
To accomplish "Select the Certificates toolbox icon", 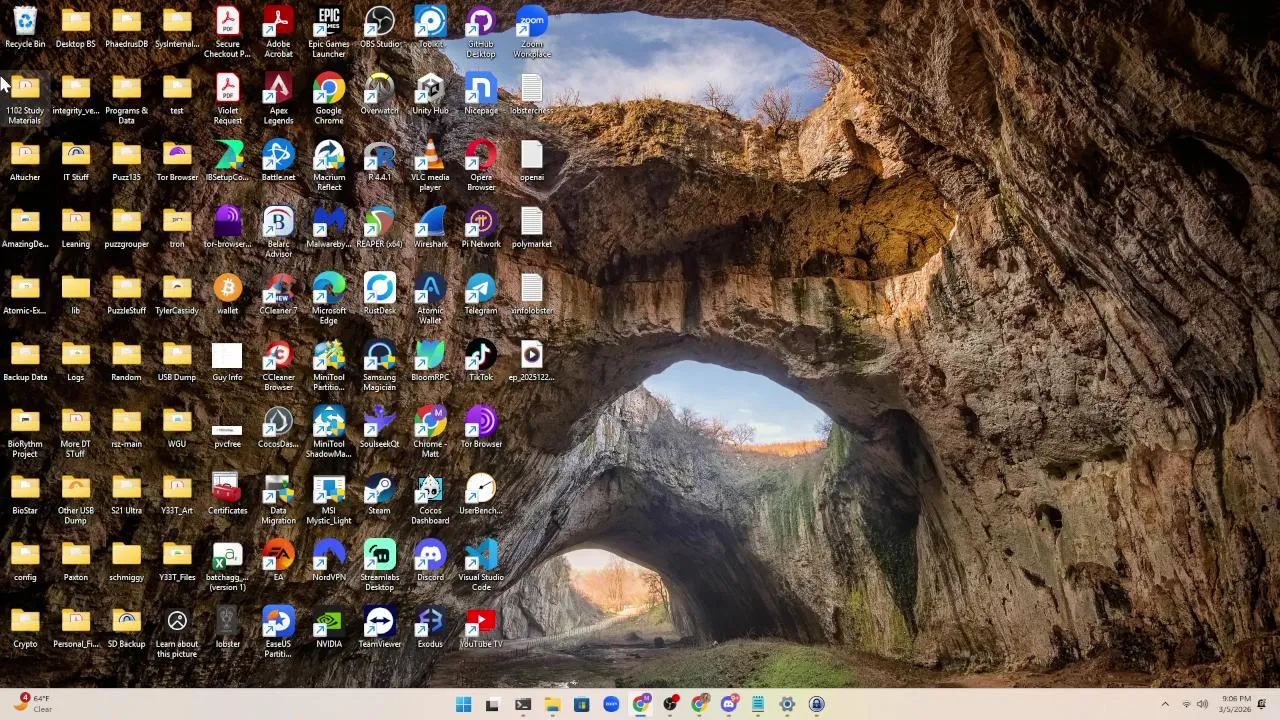I will tap(227, 495).
